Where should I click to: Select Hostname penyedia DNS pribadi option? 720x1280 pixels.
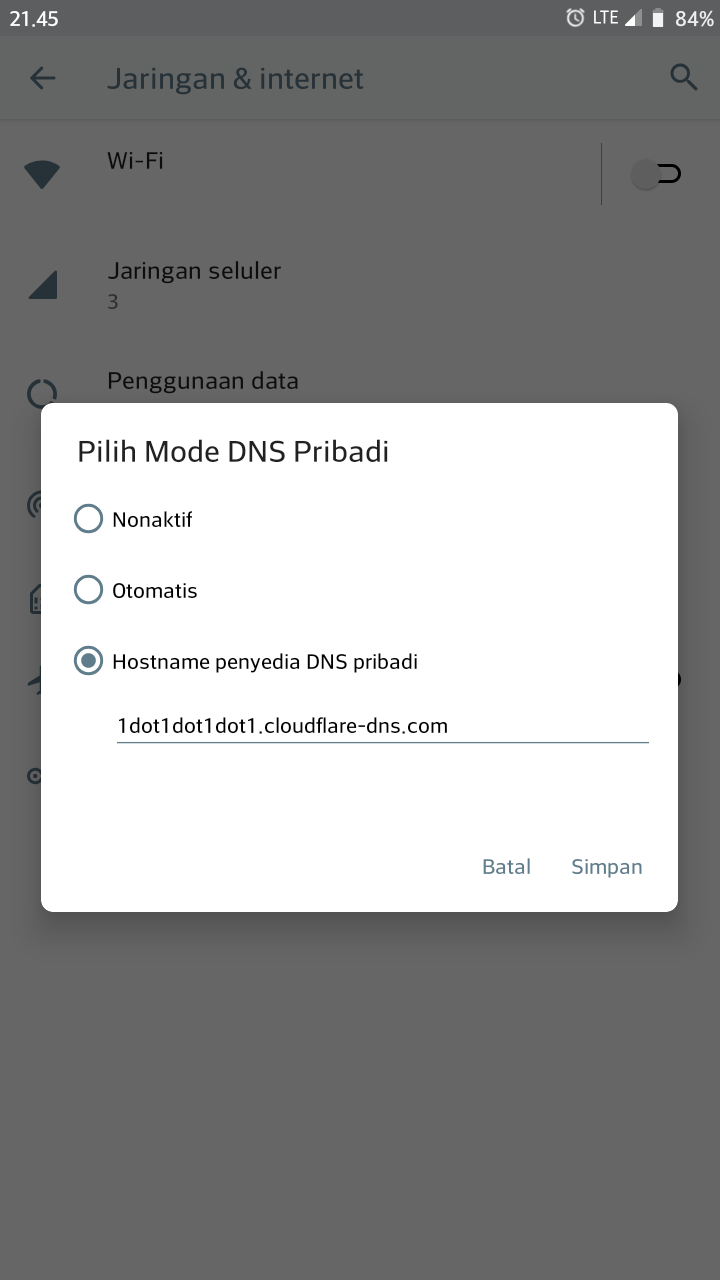pyautogui.click(x=89, y=661)
